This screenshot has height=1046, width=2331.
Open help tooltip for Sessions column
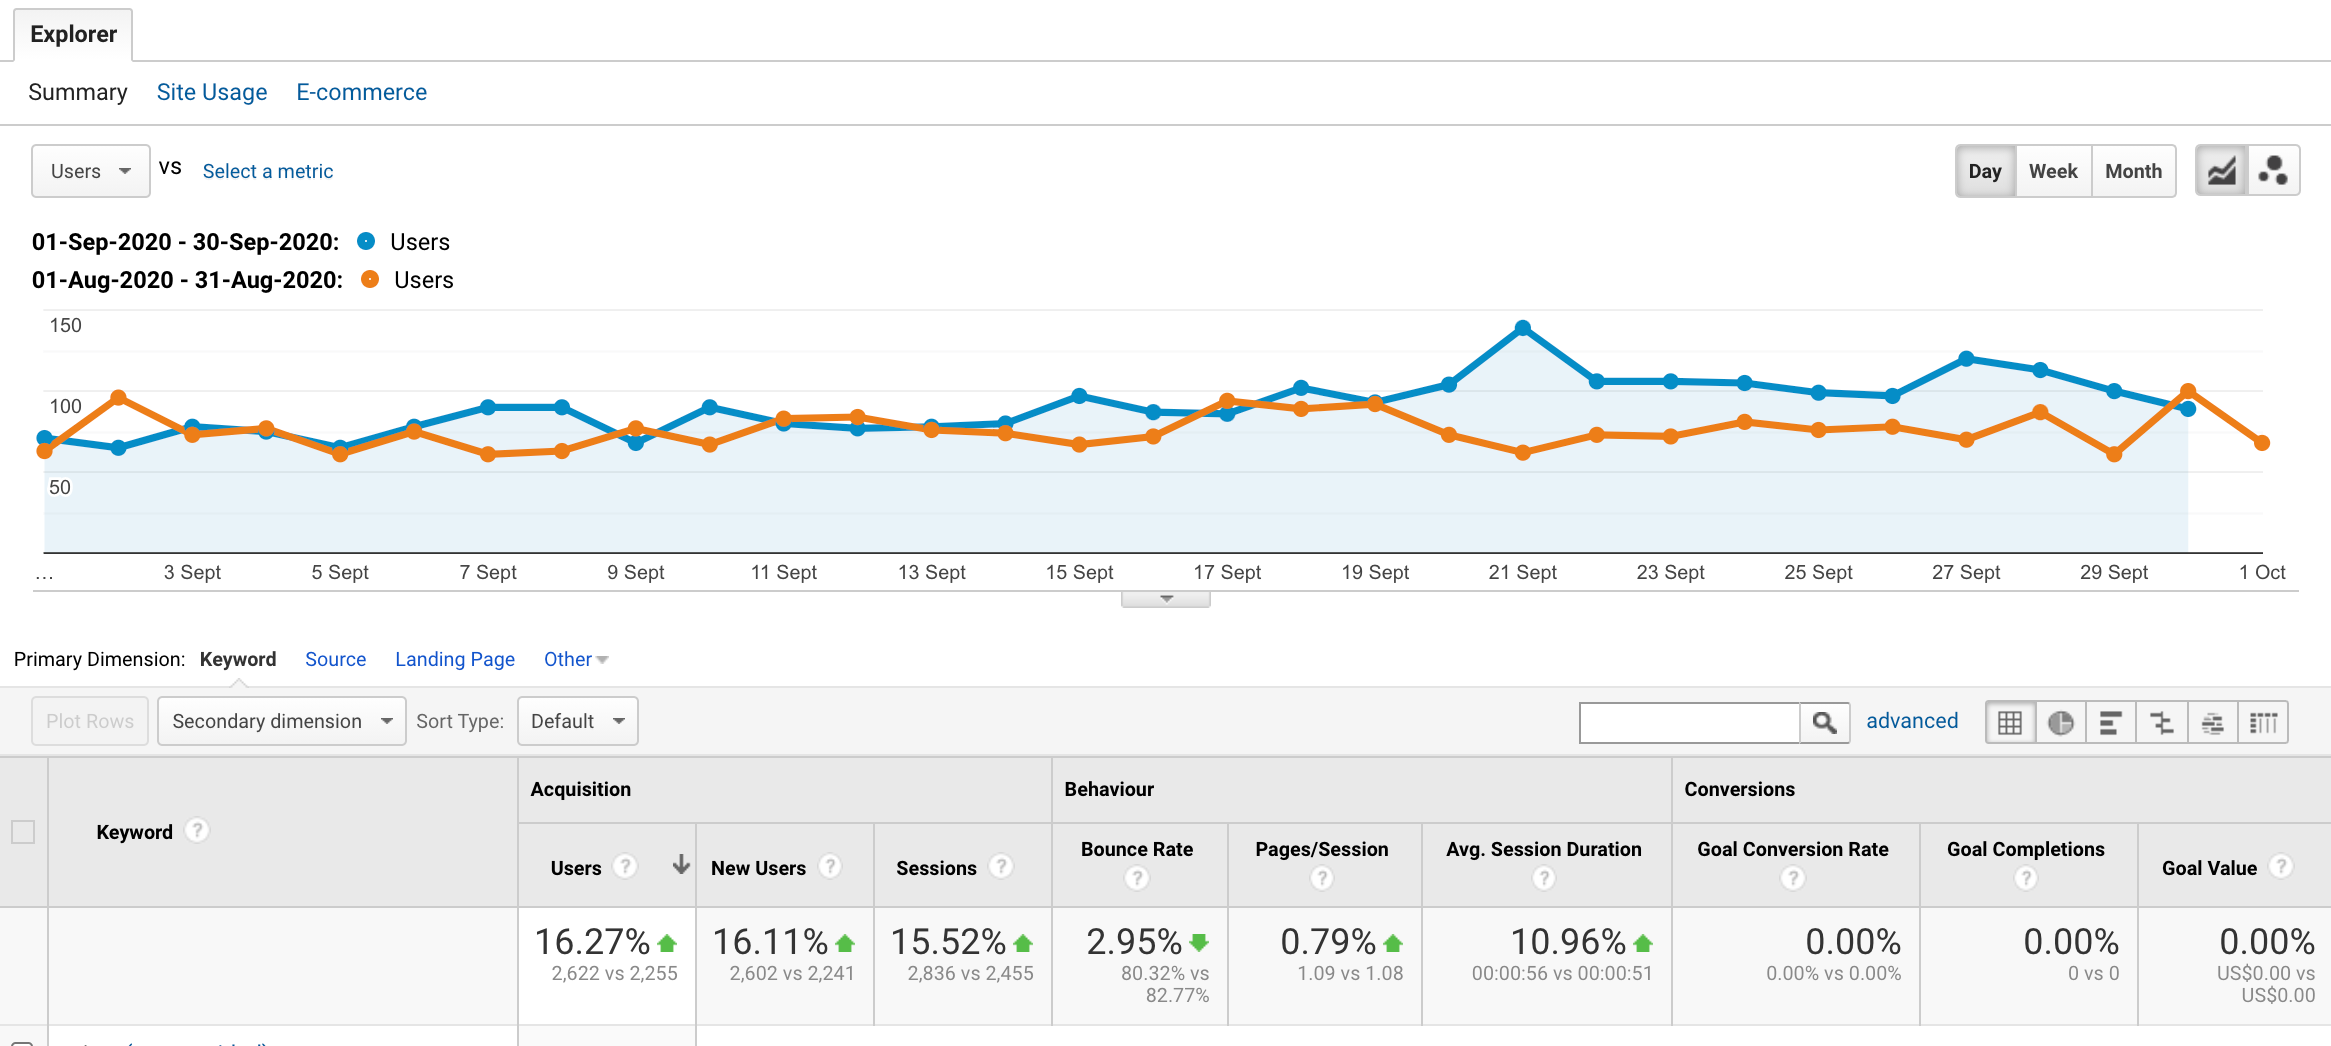coord(1001,866)
